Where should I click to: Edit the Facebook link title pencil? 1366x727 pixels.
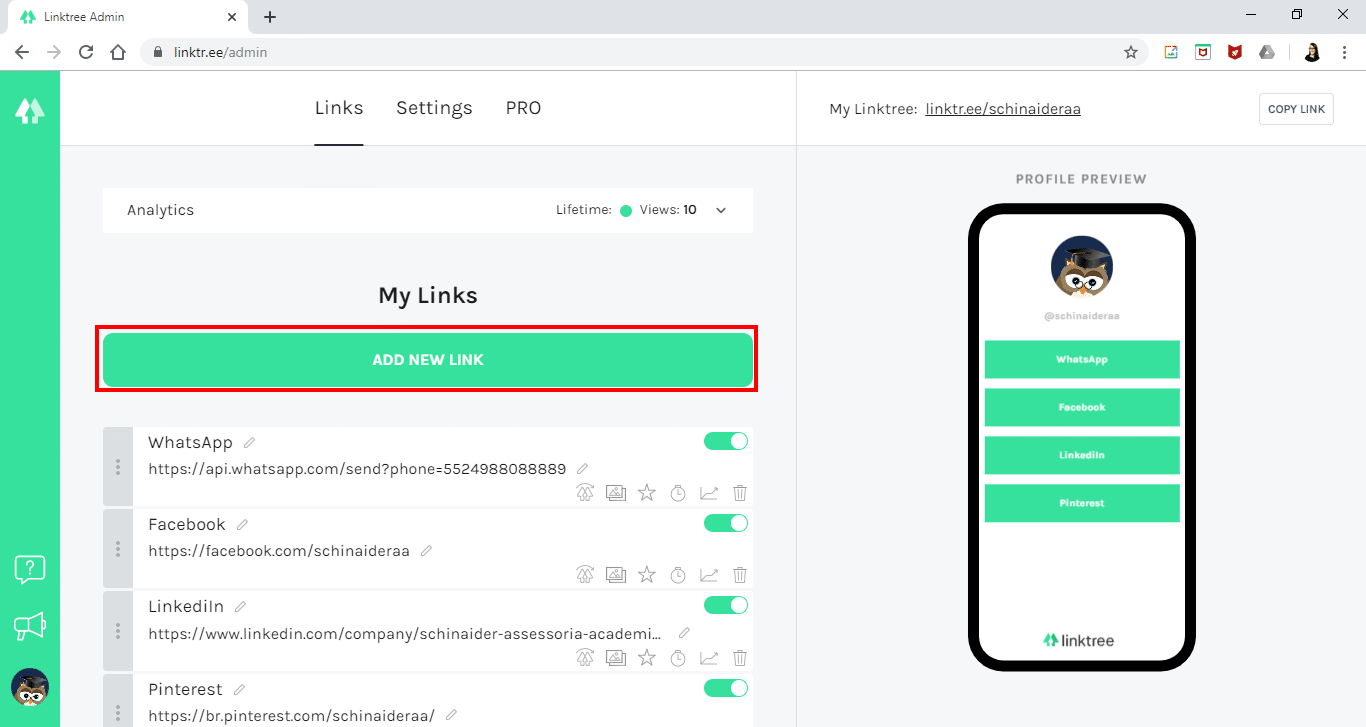pyautogui.click(x=242, y=524)
